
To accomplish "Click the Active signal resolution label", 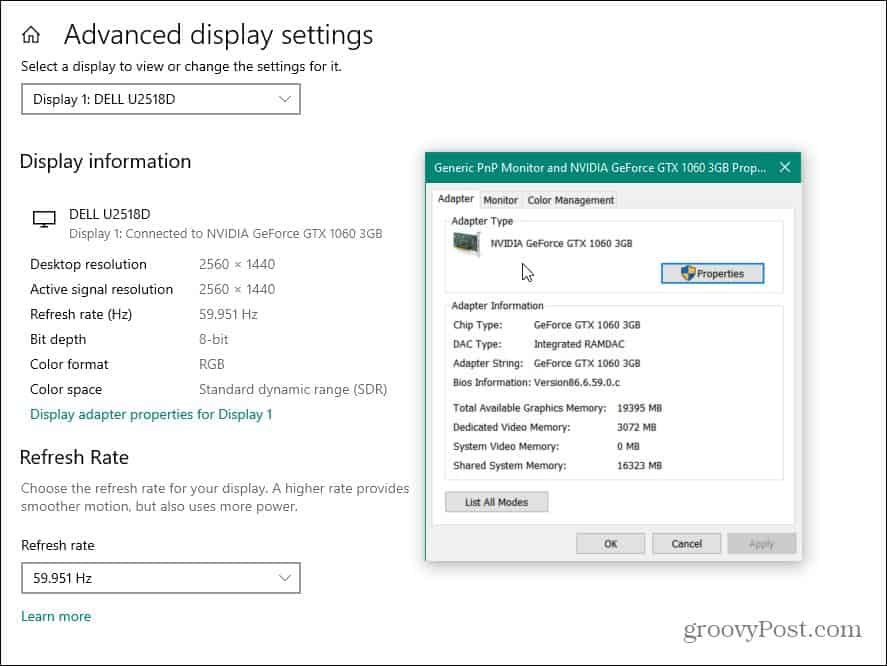I will 101,289.
